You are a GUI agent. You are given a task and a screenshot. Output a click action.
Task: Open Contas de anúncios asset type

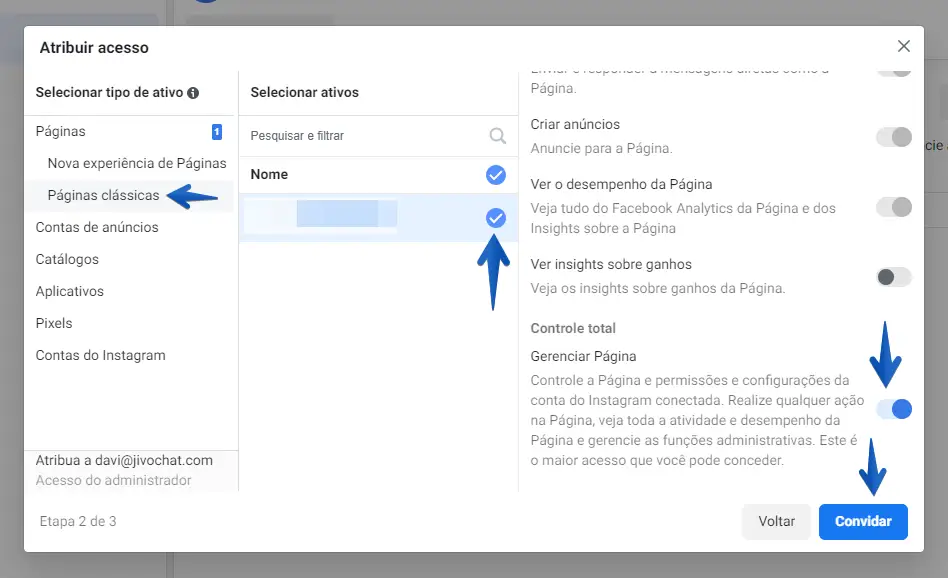point(97,227)
